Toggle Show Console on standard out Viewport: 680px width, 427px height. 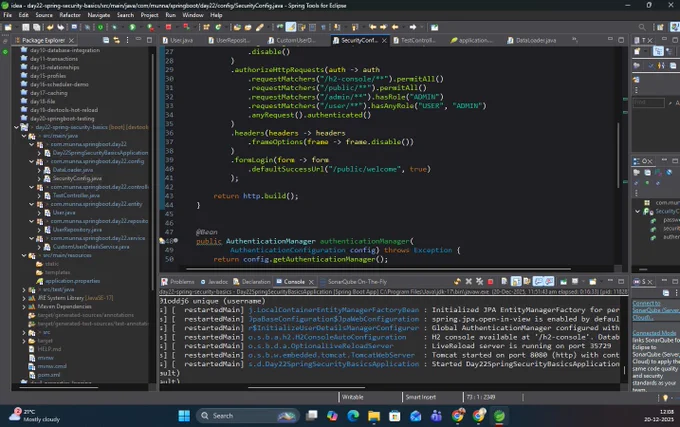538,282
